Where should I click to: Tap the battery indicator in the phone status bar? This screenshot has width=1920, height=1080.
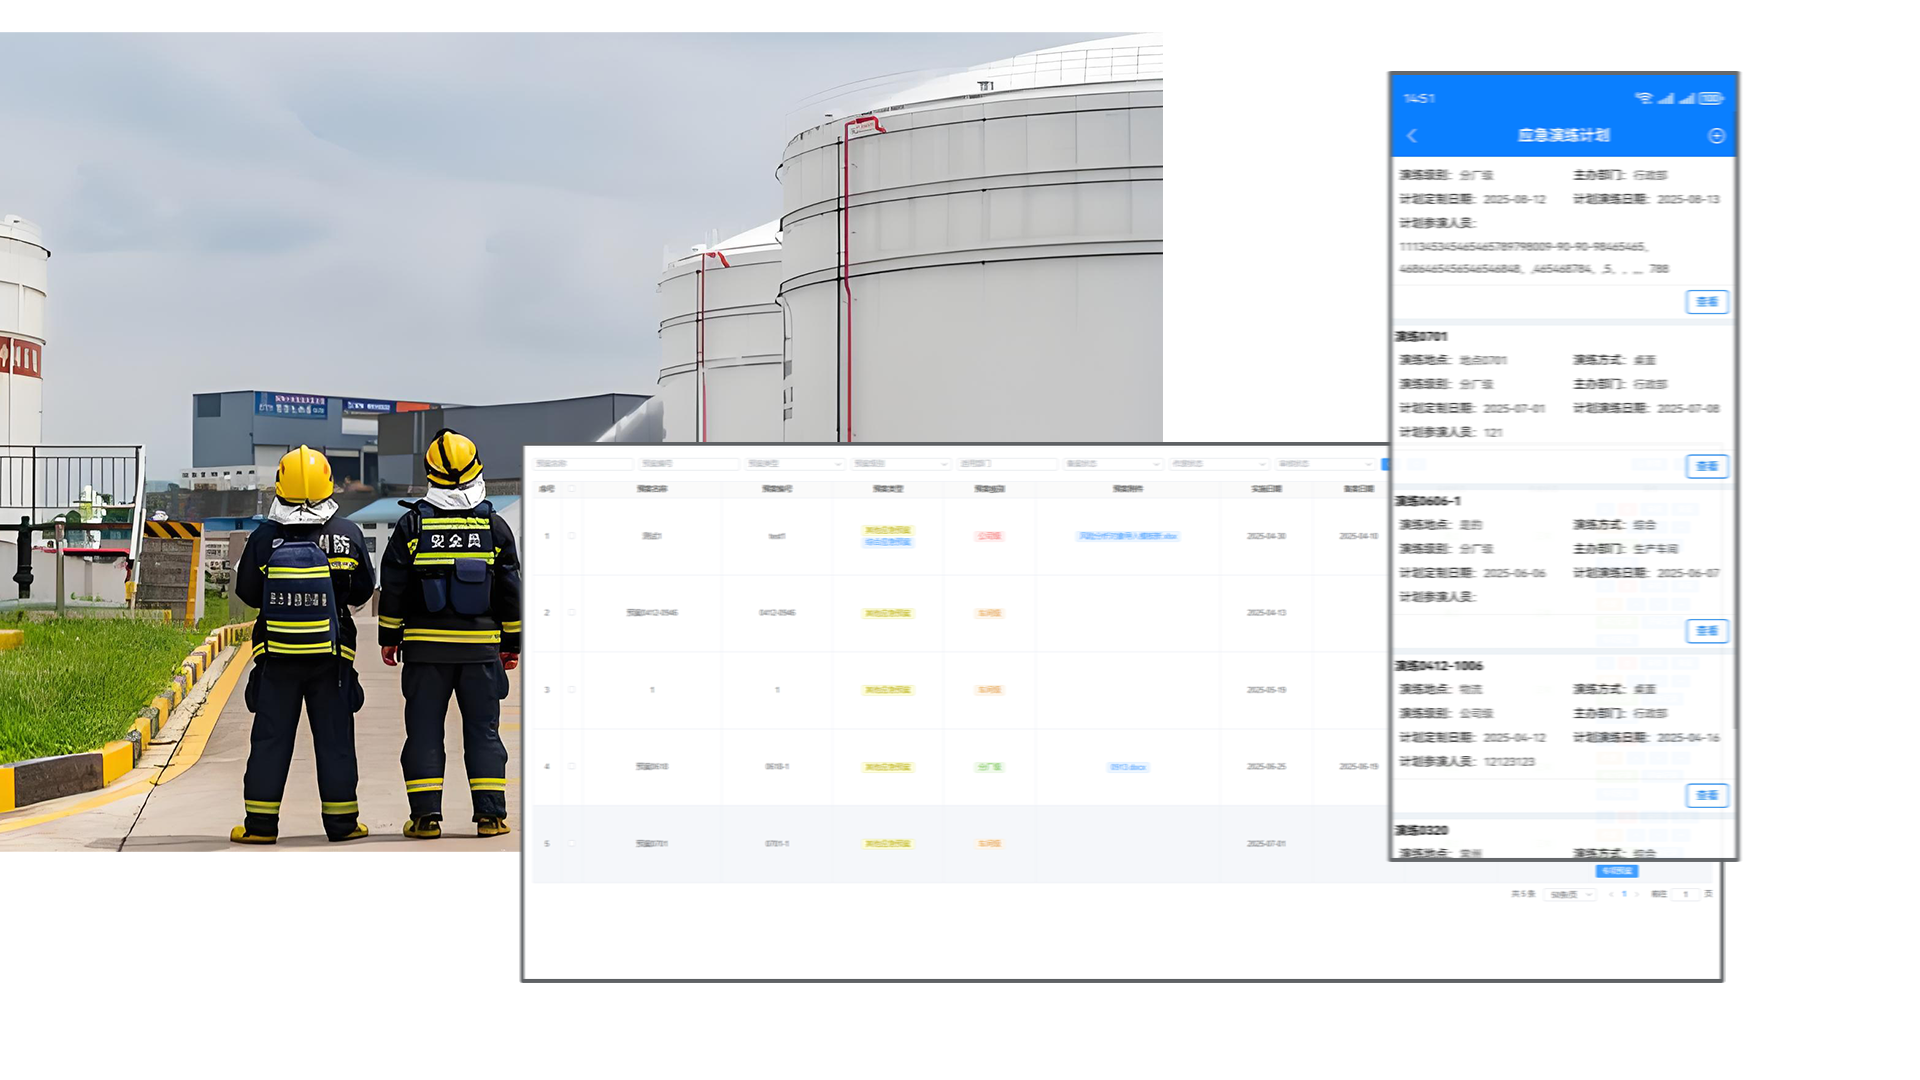(x=1711, y=98)
